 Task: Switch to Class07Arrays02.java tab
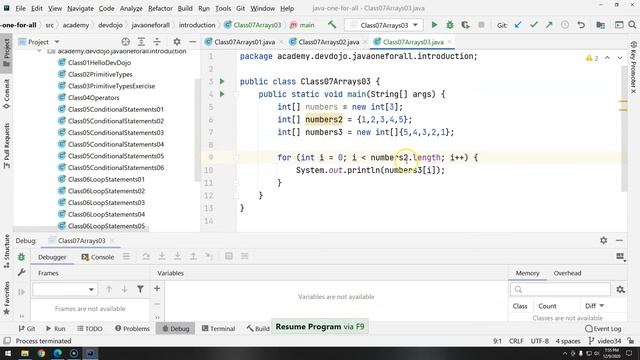[x=329, y=42]
